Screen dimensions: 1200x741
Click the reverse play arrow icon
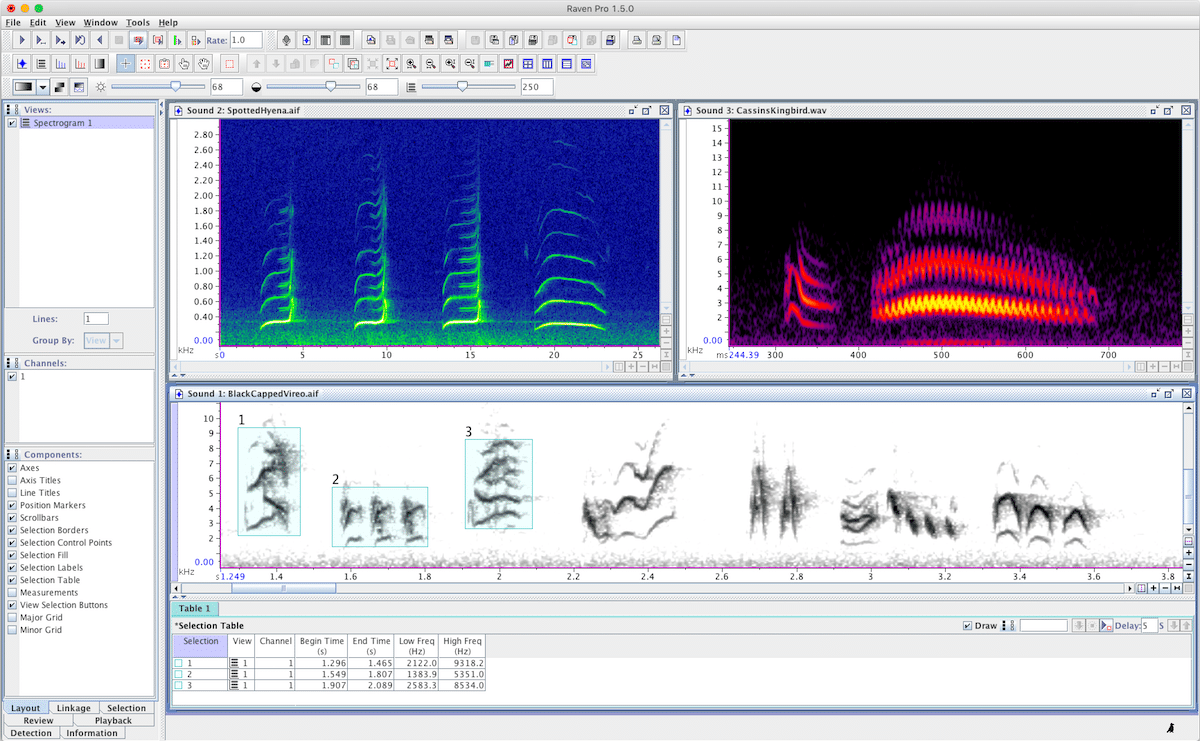[100, 40]
